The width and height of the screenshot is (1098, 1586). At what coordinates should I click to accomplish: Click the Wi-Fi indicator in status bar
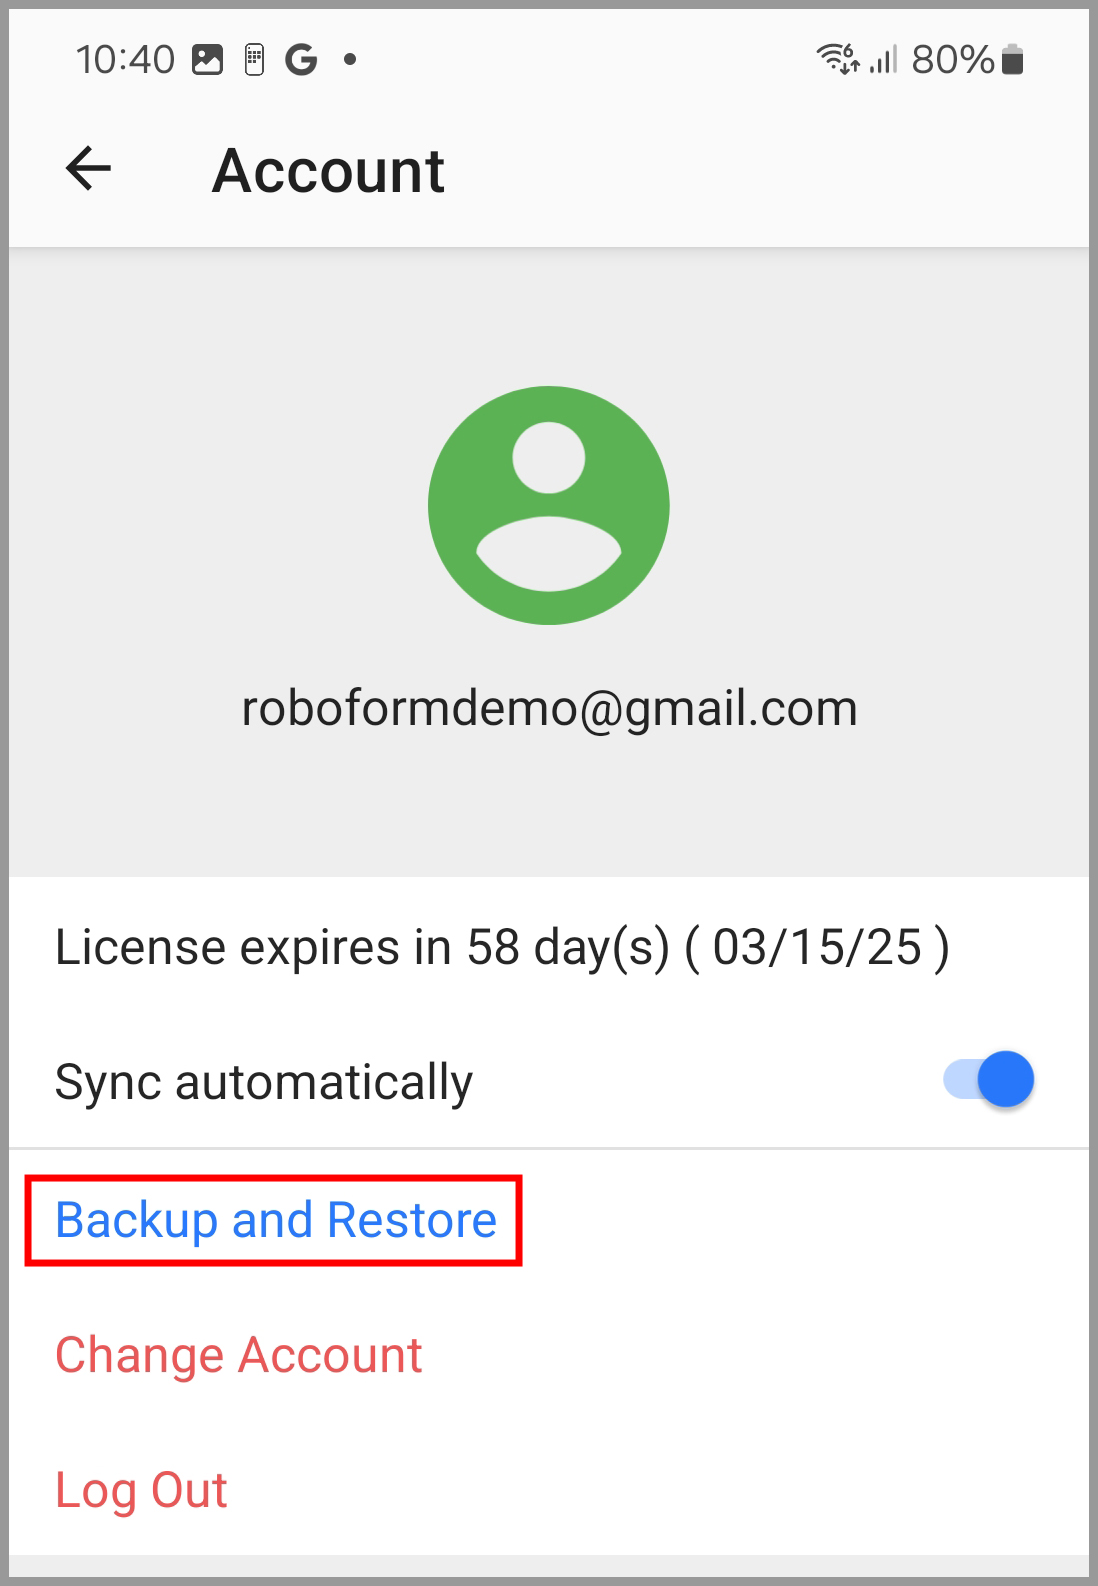tap(837, 59)
